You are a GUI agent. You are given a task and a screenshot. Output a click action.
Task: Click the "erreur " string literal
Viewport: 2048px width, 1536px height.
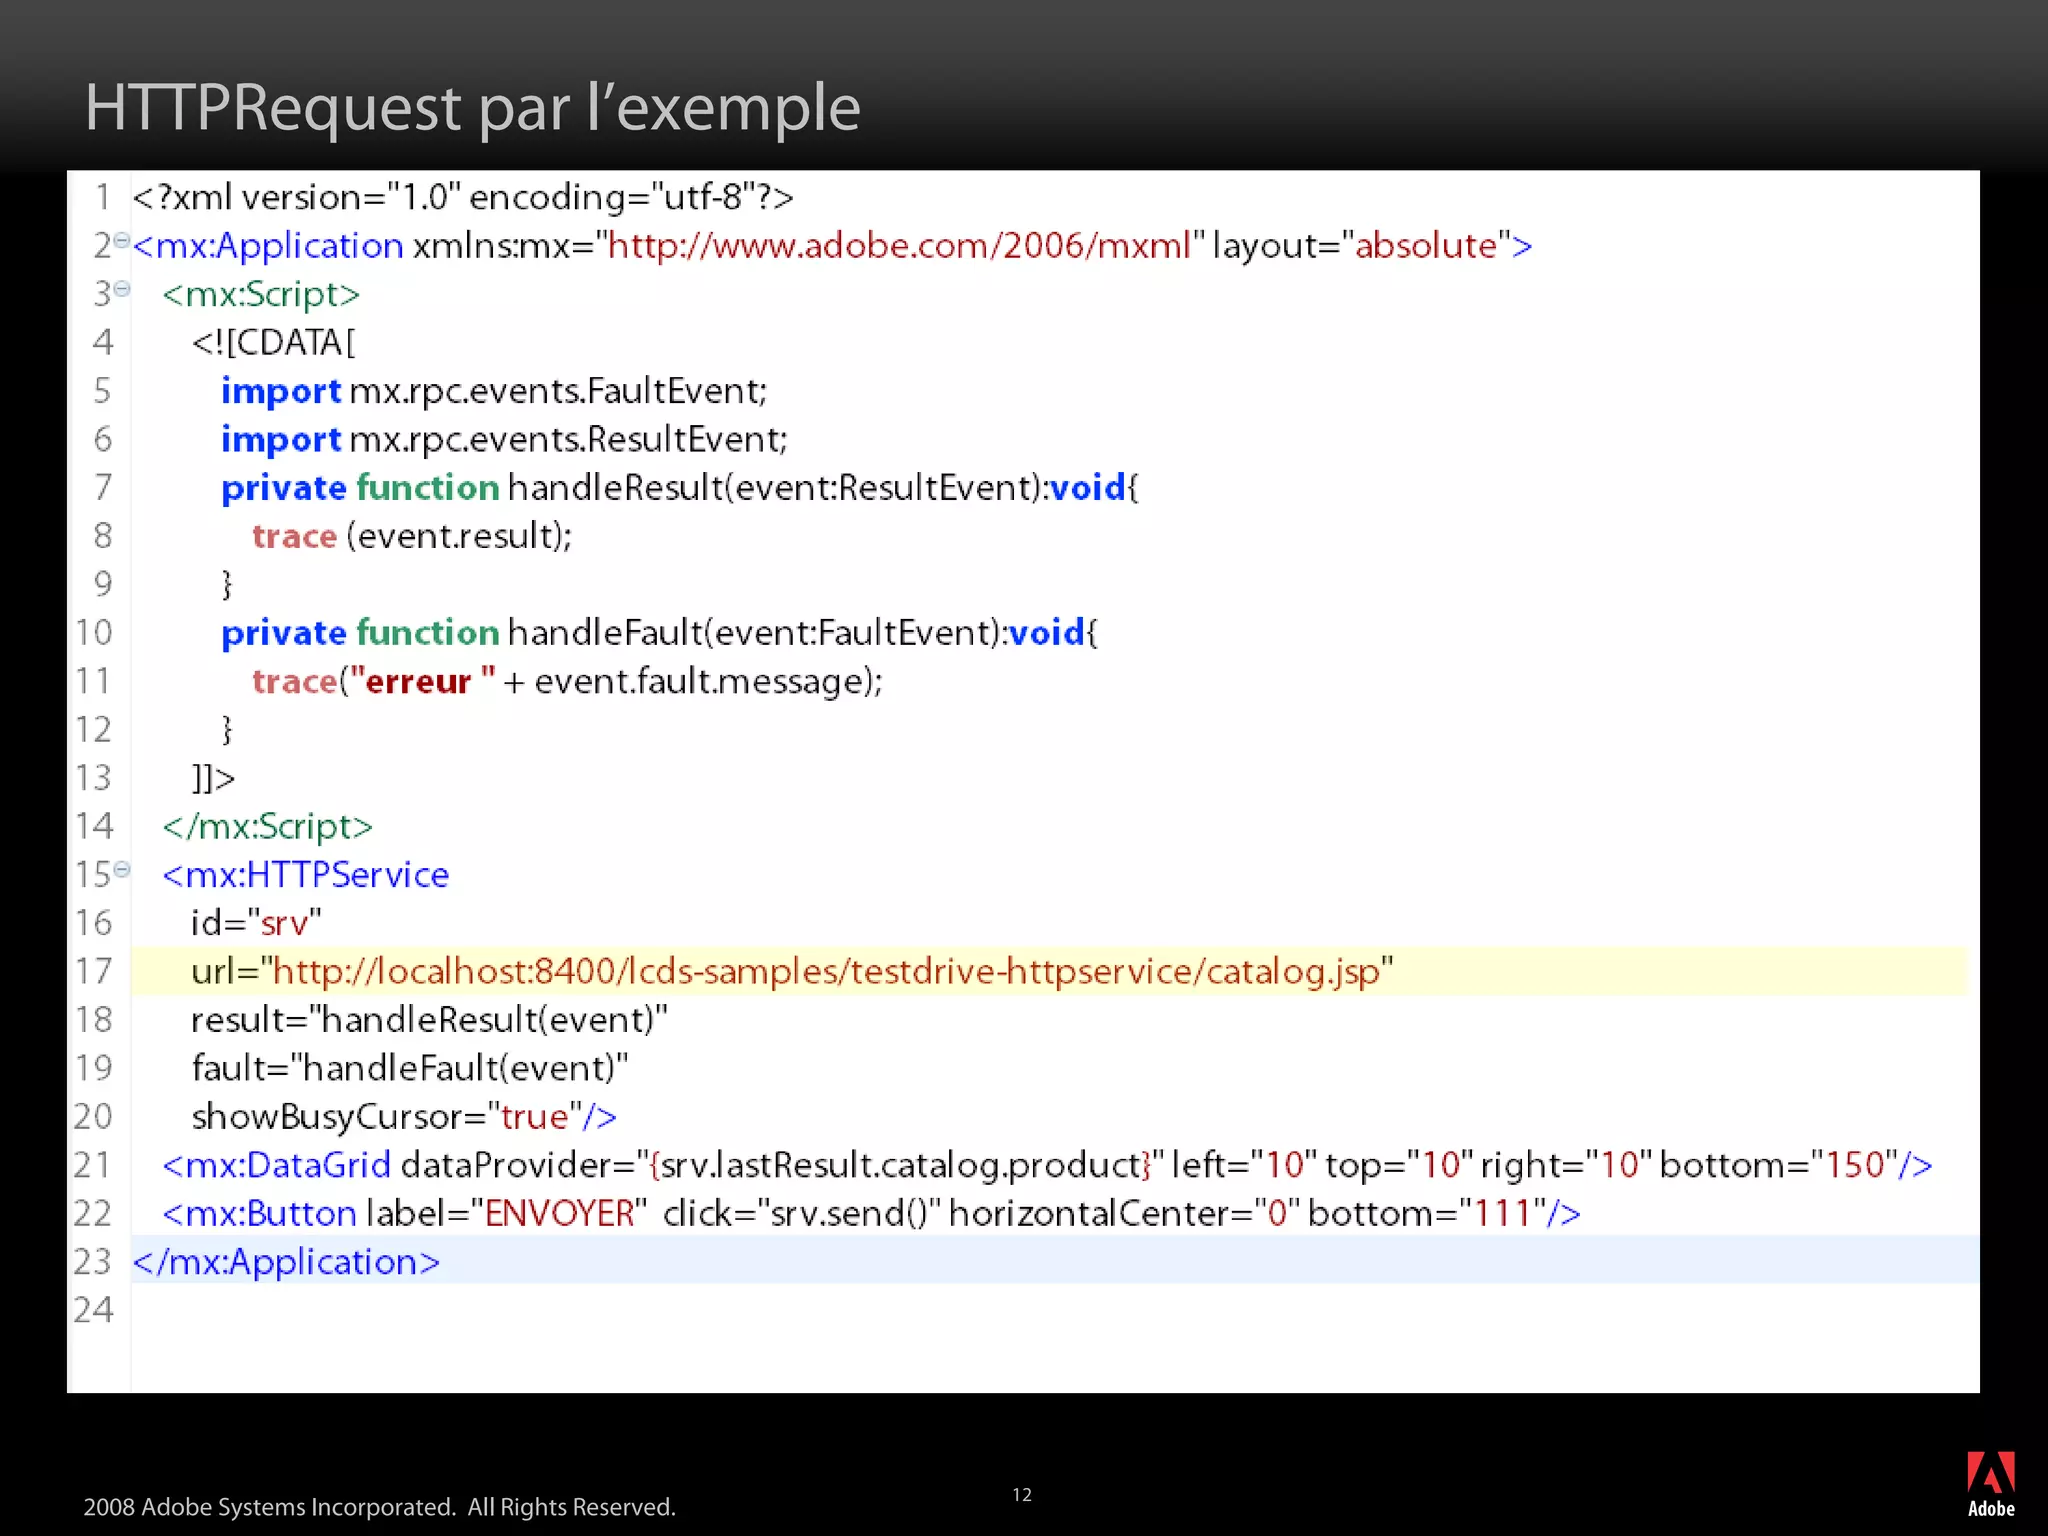click(x=422, y=681)
